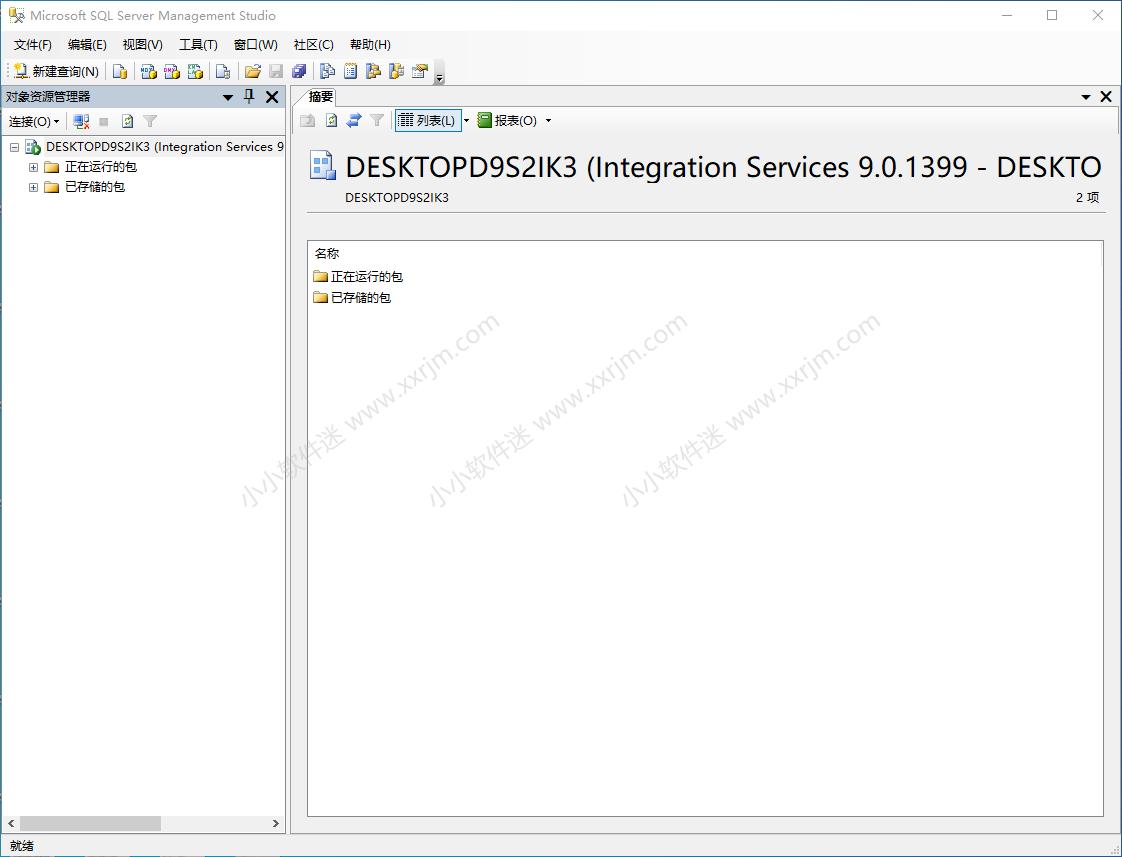
Task: Switch to the 摘要 tab
Action: click(x=318, y=97)
